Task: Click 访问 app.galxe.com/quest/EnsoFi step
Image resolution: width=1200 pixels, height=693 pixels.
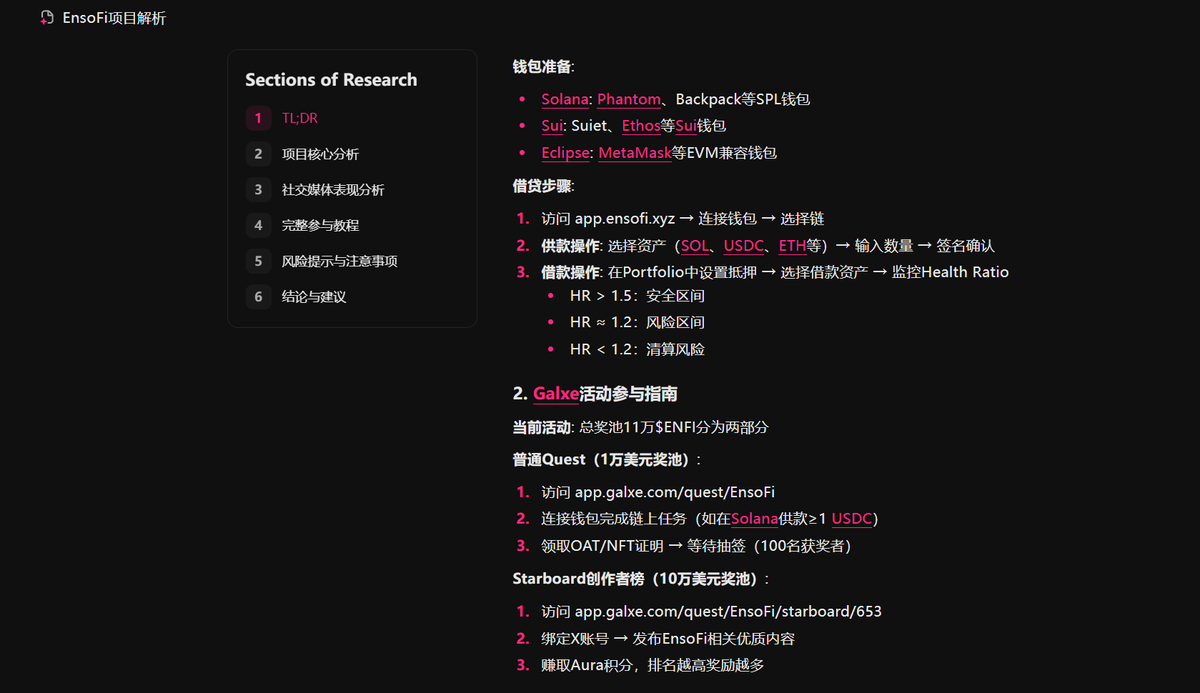Action: (x=658, y=492)
